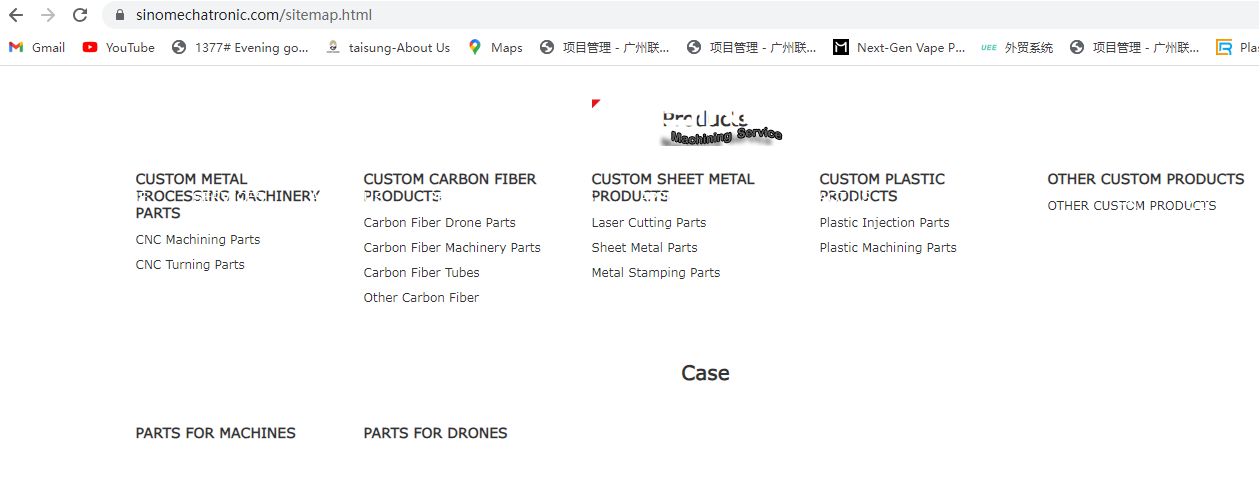Select the Laser Cutting Parts link

[649, 223]
